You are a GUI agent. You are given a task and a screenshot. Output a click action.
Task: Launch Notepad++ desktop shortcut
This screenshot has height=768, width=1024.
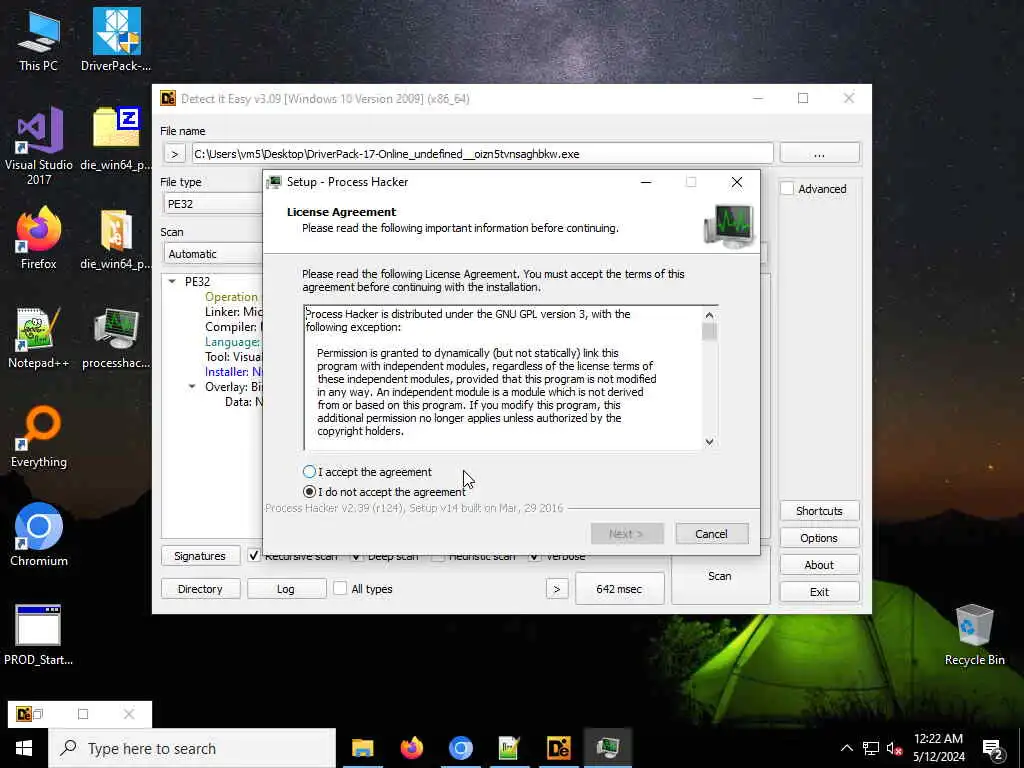(x=39, y=338)
